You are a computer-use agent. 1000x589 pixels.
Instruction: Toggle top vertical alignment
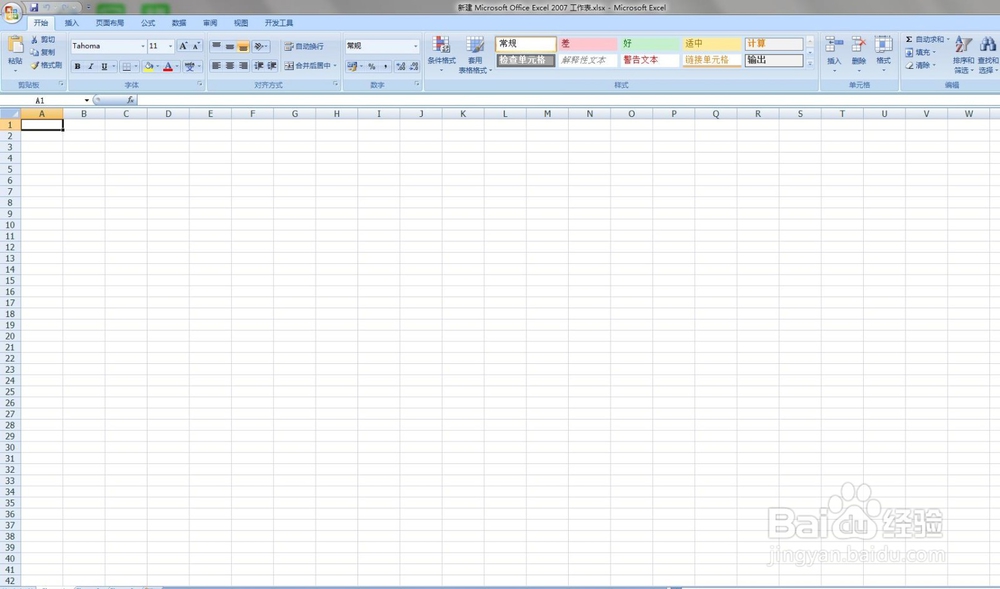point(216,46)
